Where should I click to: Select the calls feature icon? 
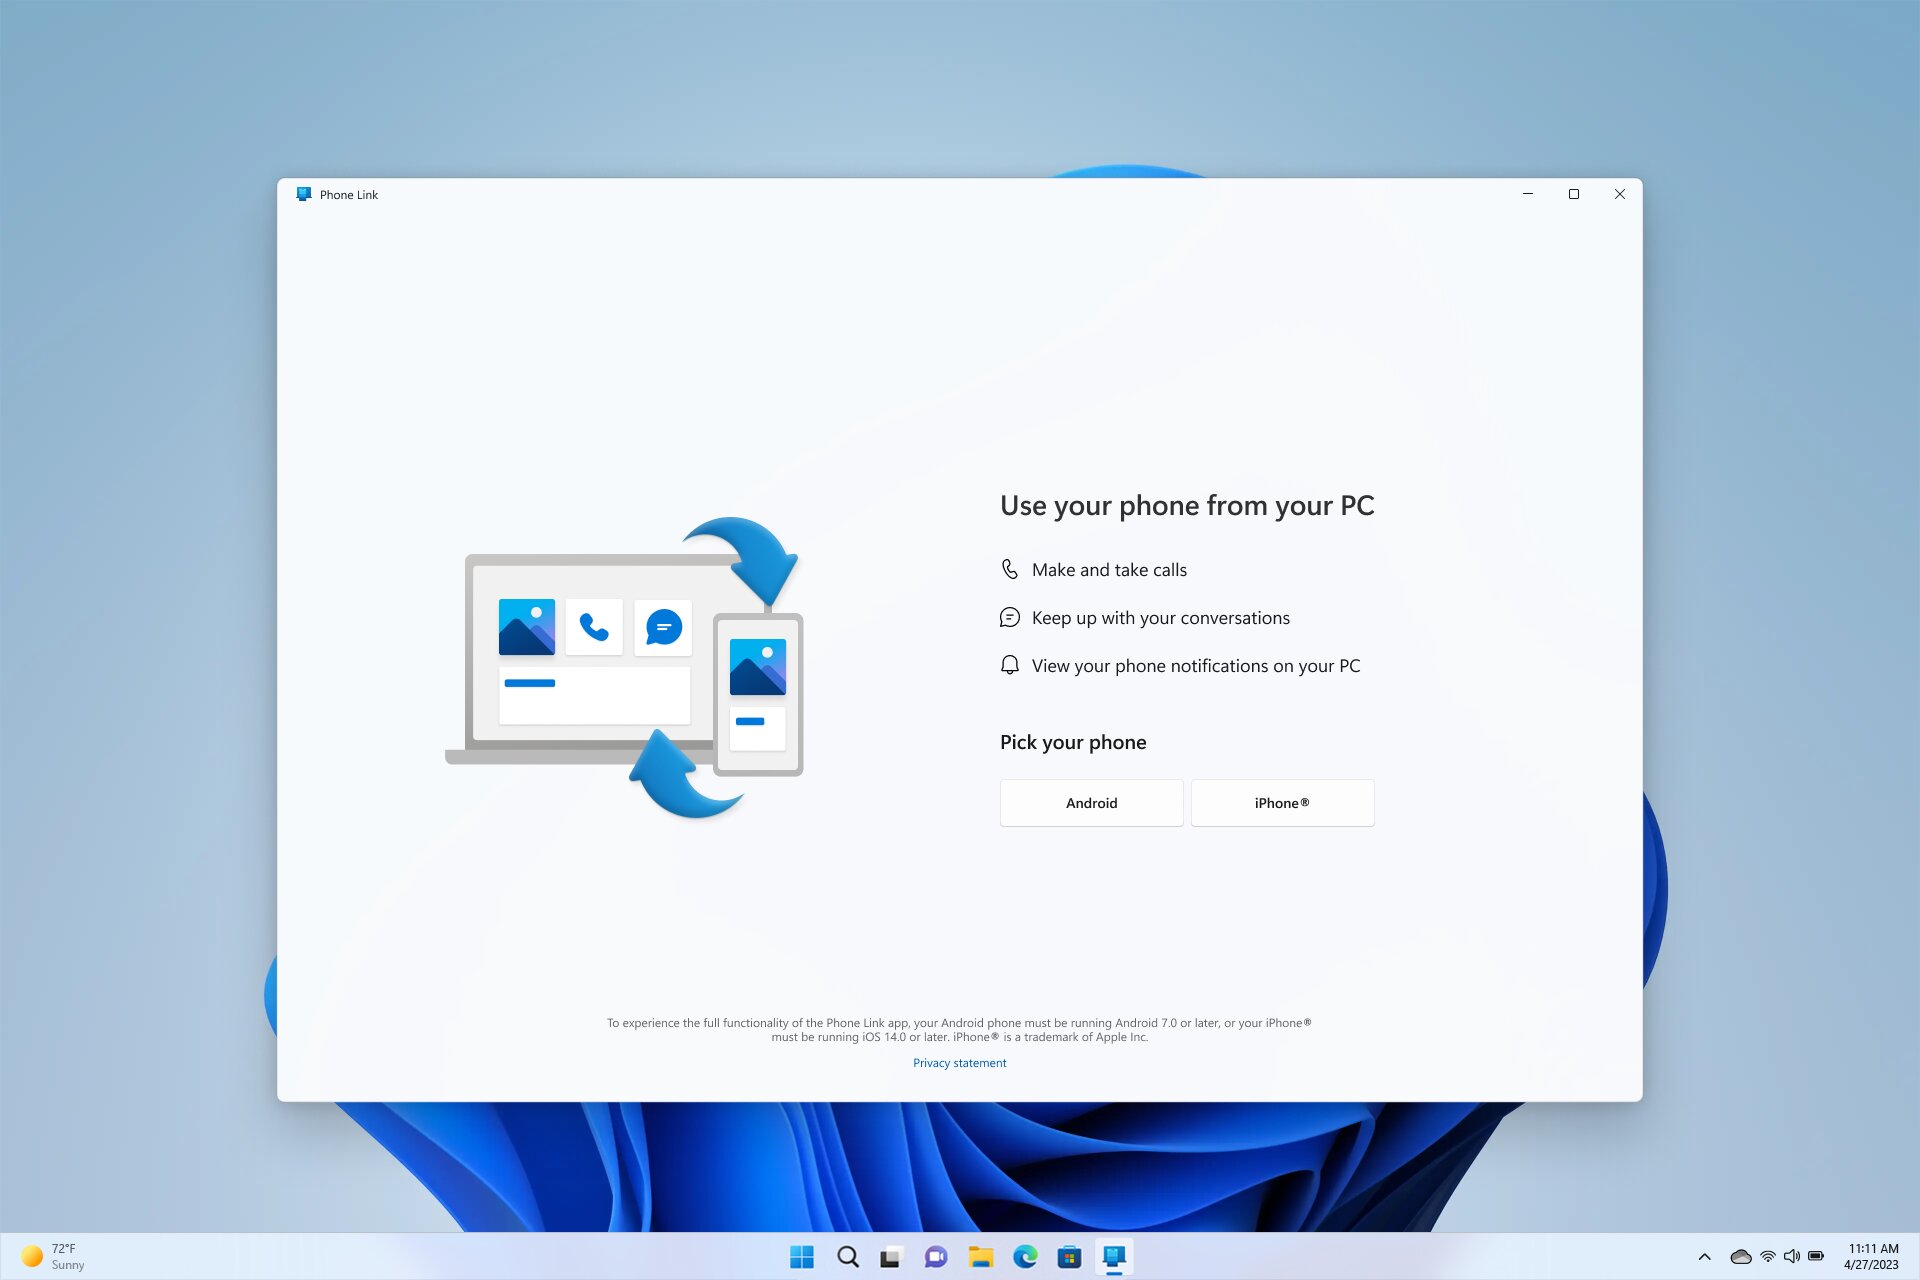tap(1009, 569)
